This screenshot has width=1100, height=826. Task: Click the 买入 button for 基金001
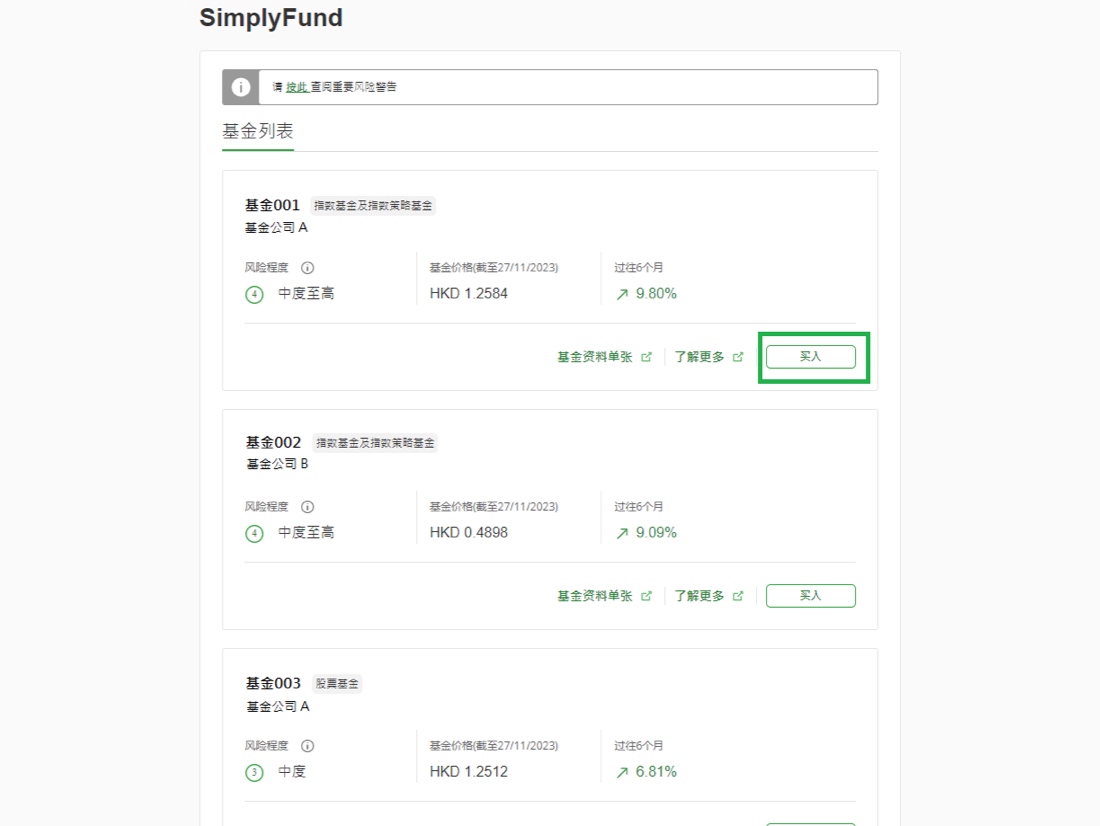(810, 357)
